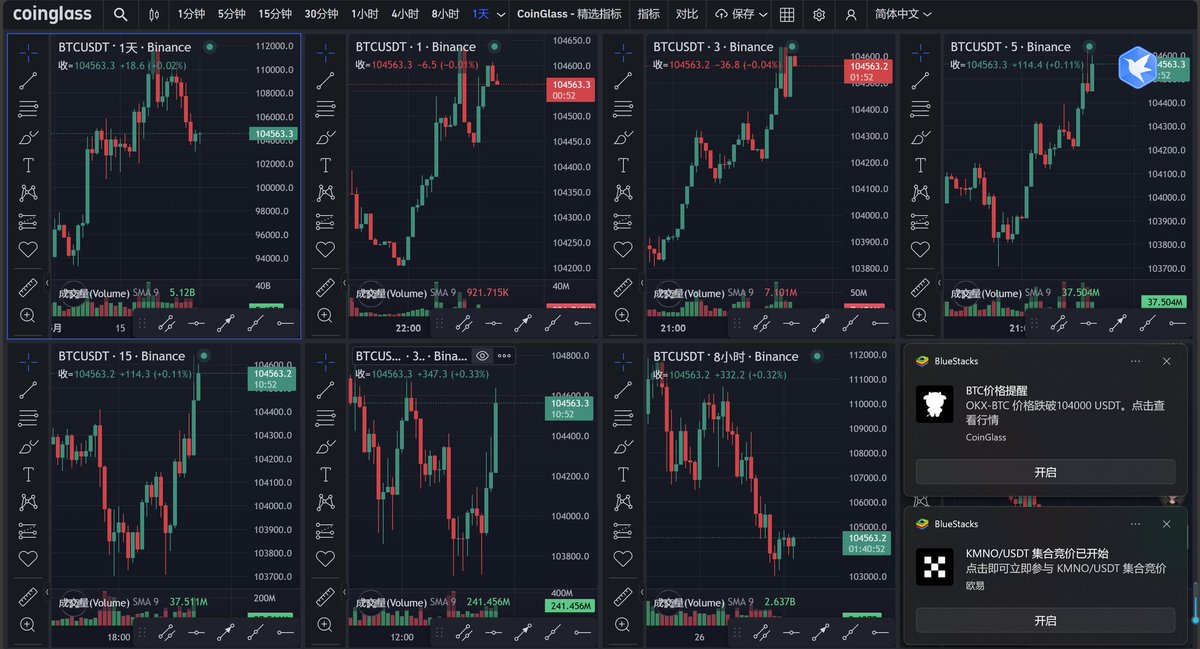Click heart icon in 15-minute chart
Image resolution: width=1200 pixels, height=649 pixels.
point(28,558)
